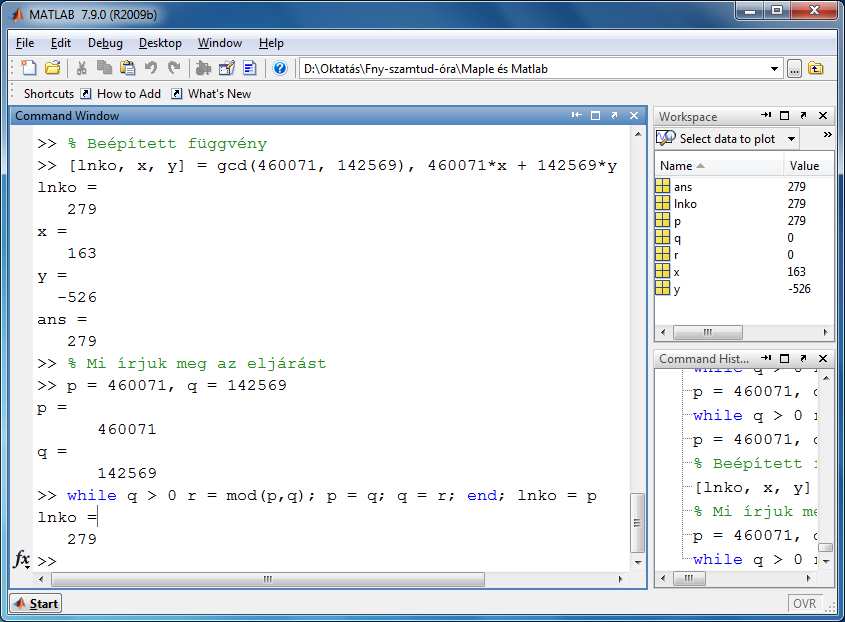Click the Open file folder icon
Screen dimensions: 845x622
[52, 68]
